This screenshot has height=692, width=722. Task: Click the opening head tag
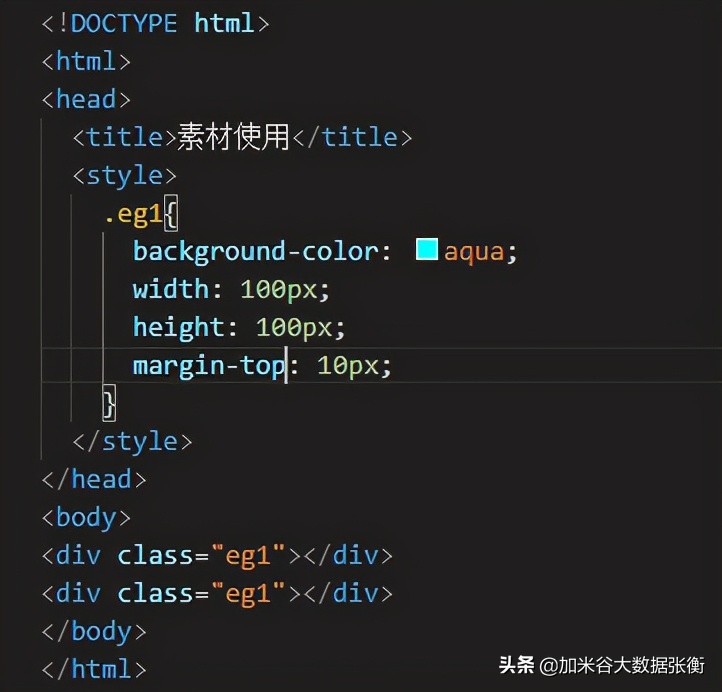tap(86, 99)
